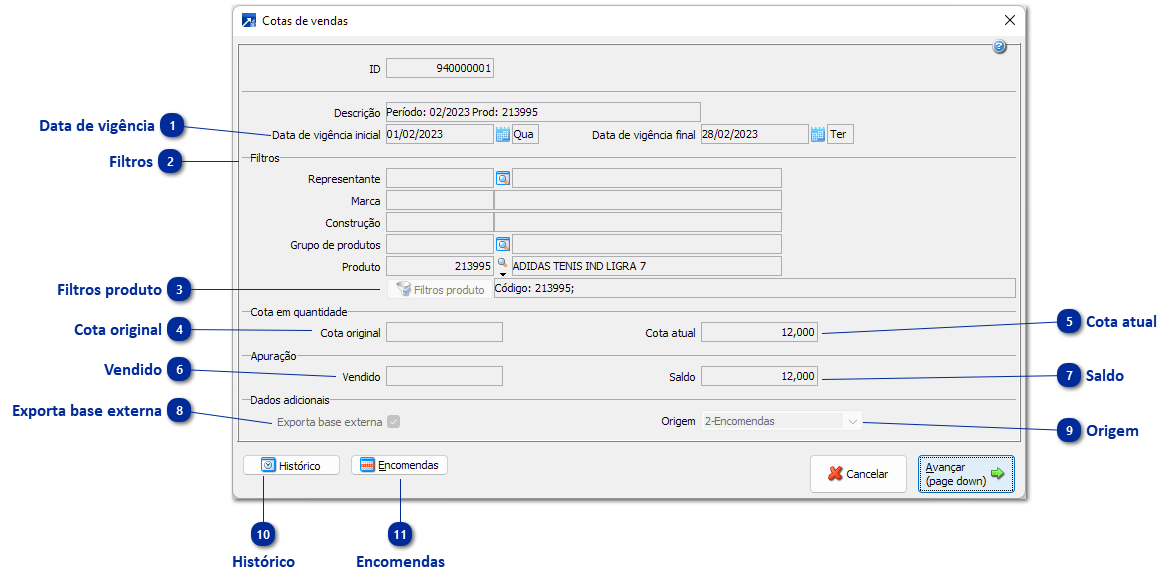
Task: Click the Representante lookup search icon
Action: pos(502,179)
